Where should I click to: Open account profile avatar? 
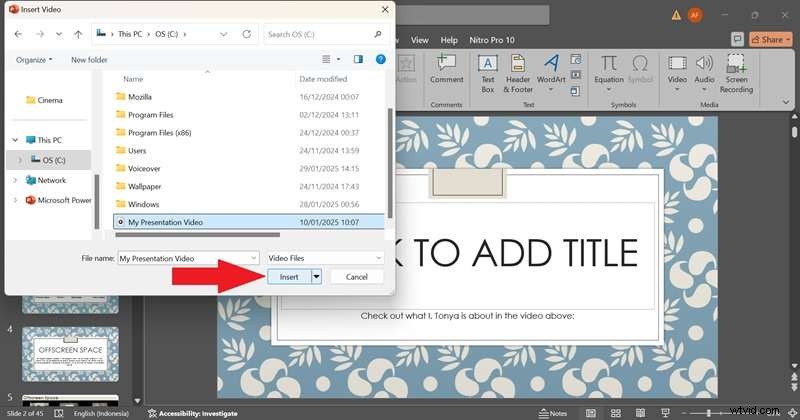[694, 15]
